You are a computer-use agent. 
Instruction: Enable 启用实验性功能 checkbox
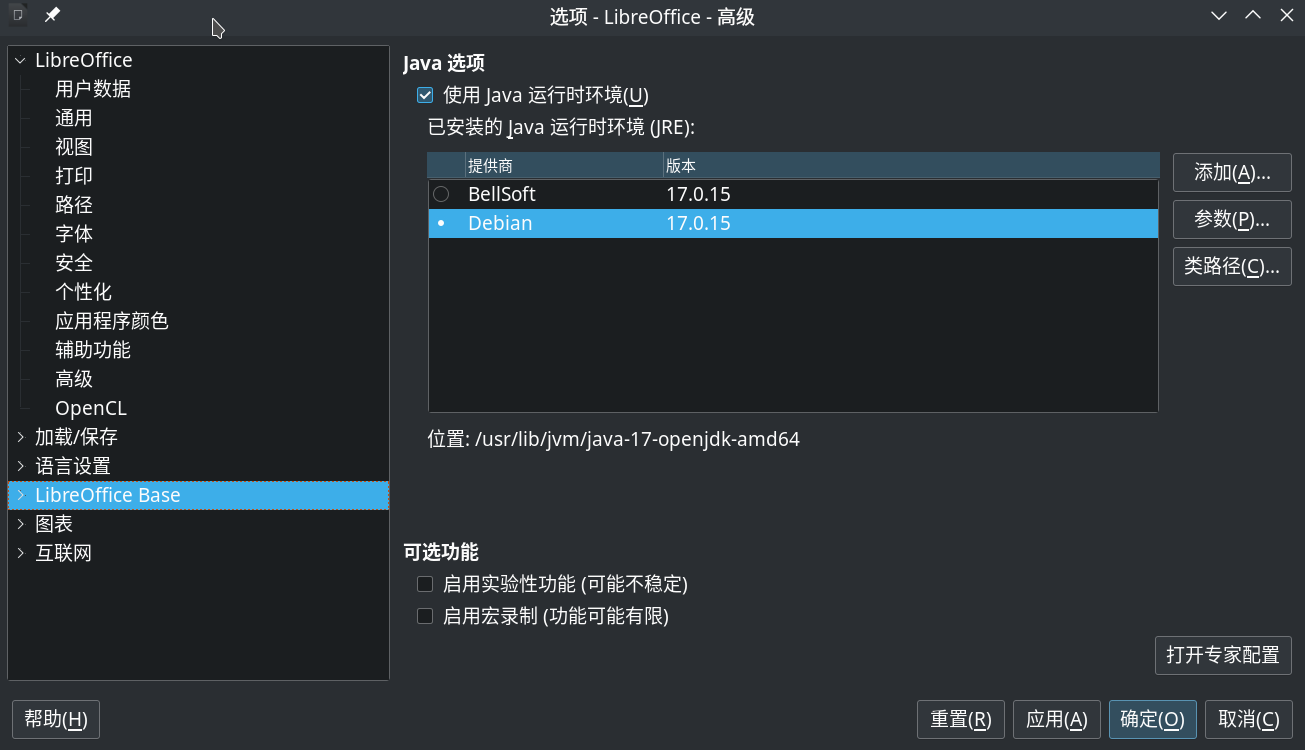click(425, 584)
